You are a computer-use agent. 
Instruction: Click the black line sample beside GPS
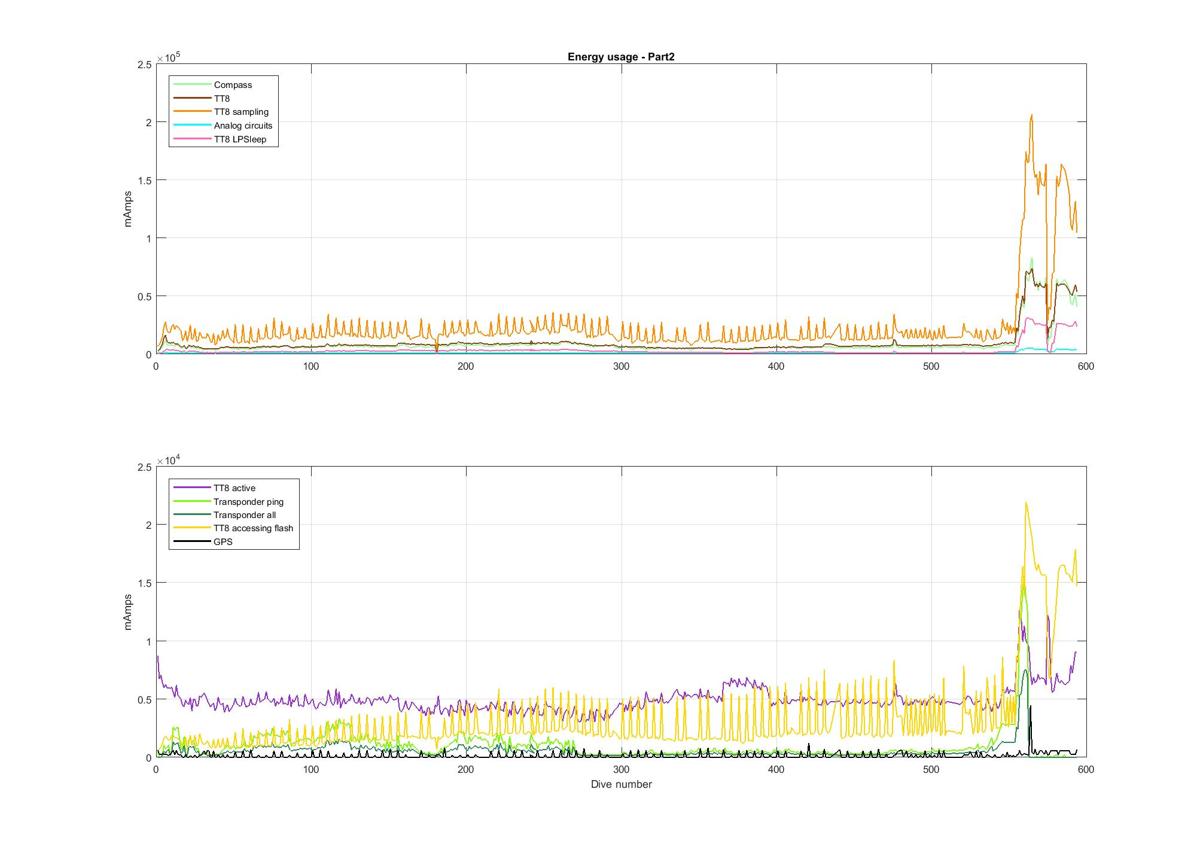point(192,542)
